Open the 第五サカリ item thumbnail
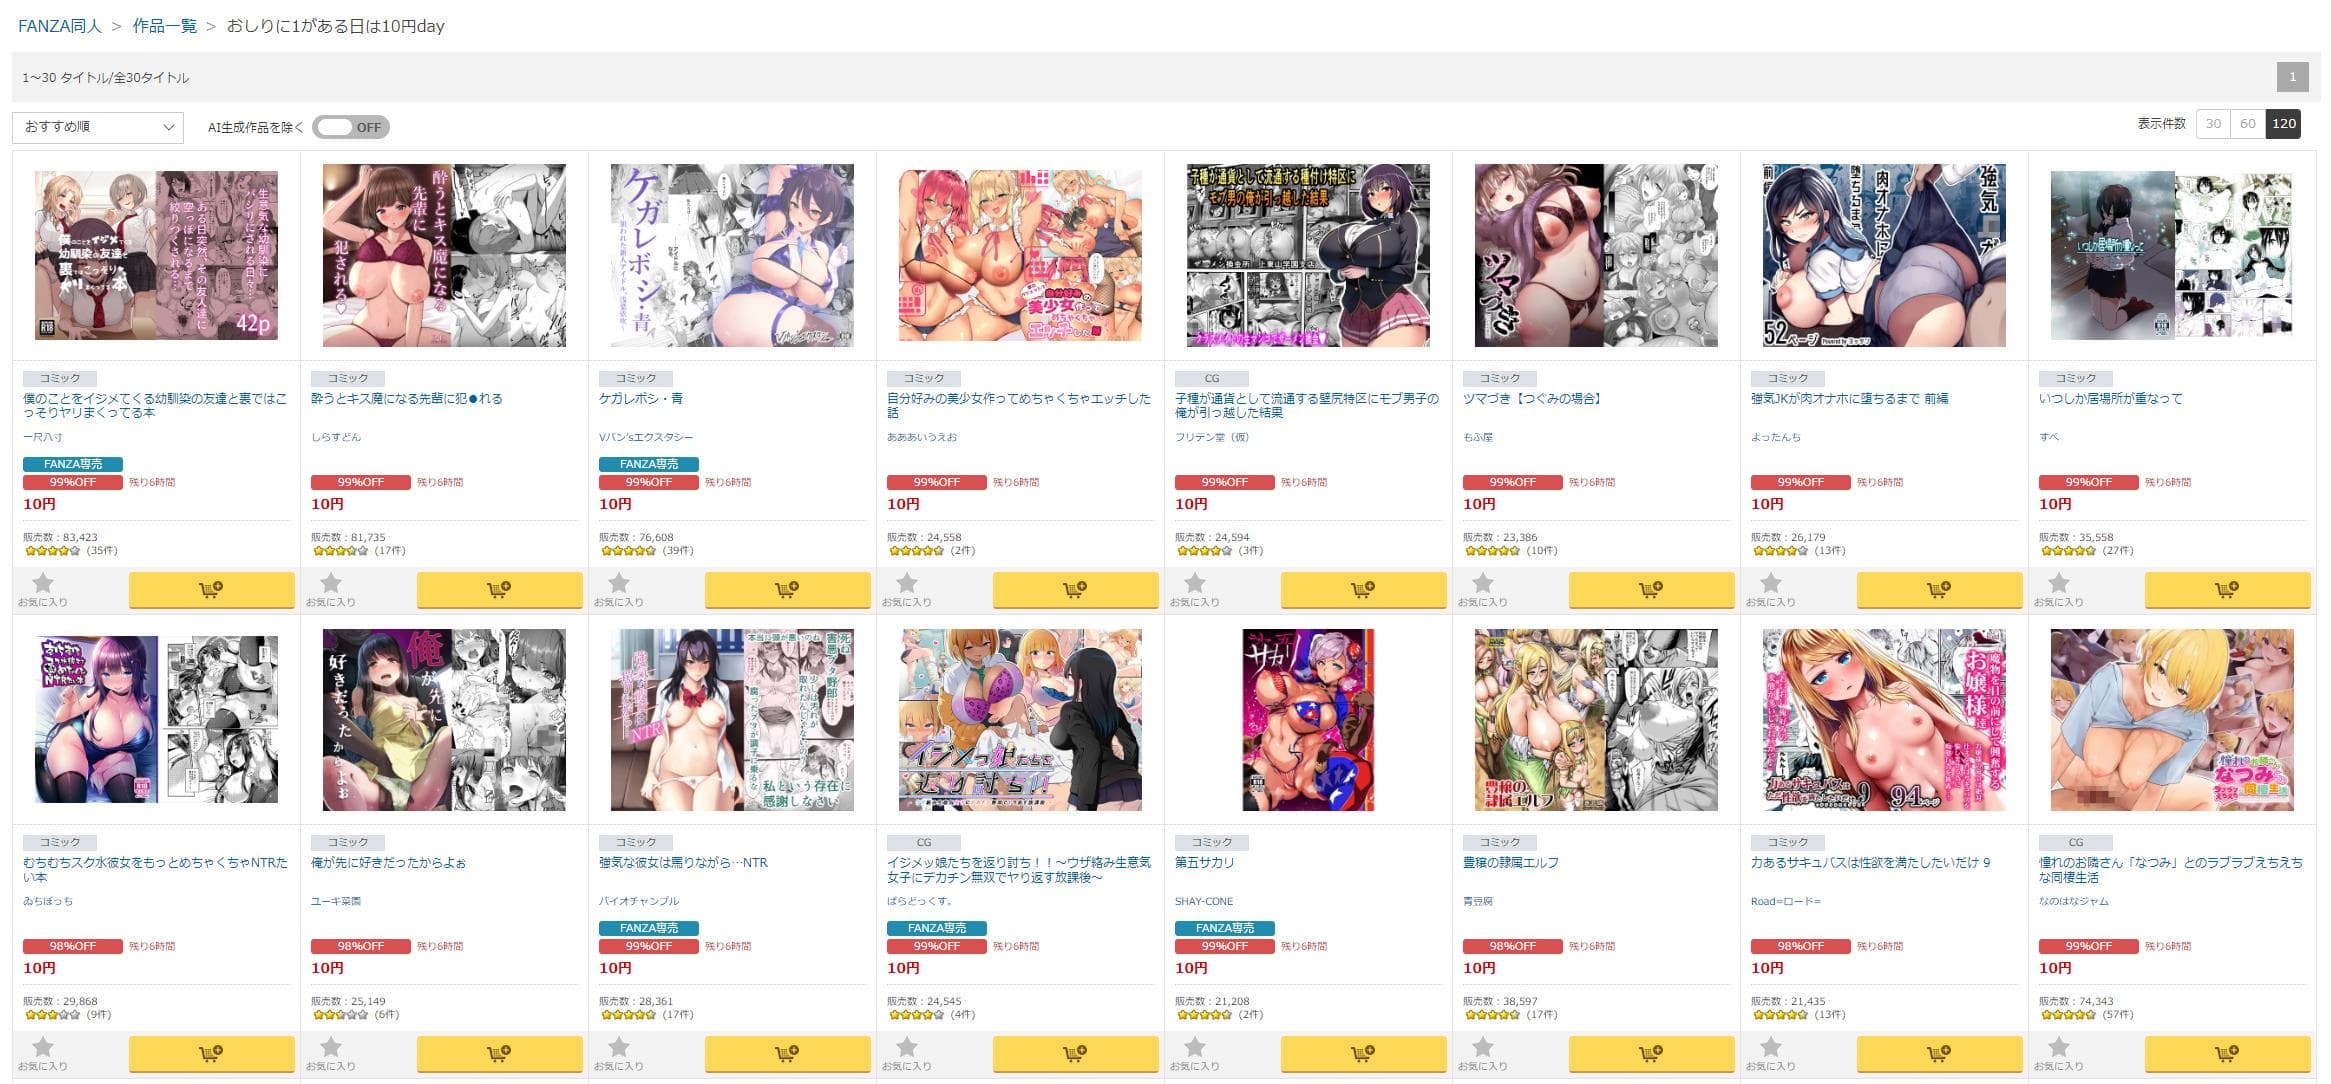Viewport: 2331px width, 1084px height. (1308, 720)
